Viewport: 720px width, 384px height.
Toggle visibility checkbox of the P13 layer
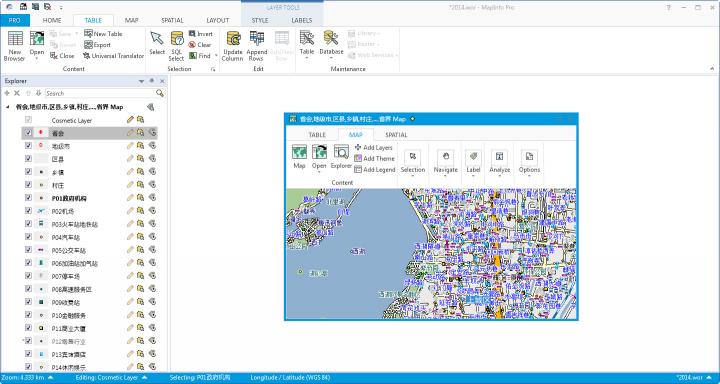(28, 354)
